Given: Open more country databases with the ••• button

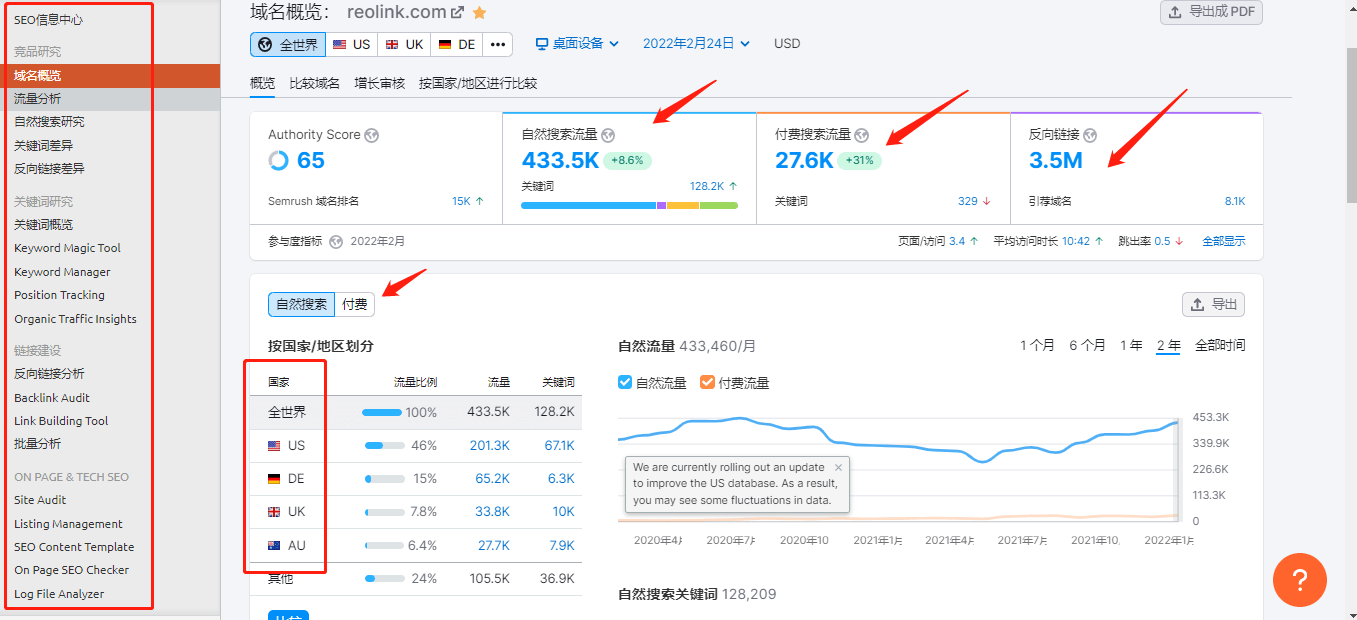Looking at the screenshot, I should [x=498, y=44].
